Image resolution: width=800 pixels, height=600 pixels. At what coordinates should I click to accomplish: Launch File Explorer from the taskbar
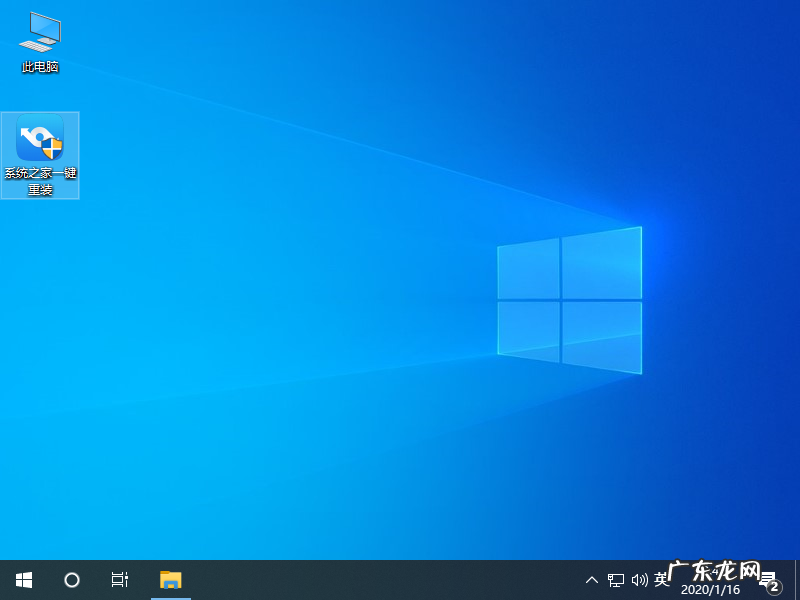coord(170,579)
